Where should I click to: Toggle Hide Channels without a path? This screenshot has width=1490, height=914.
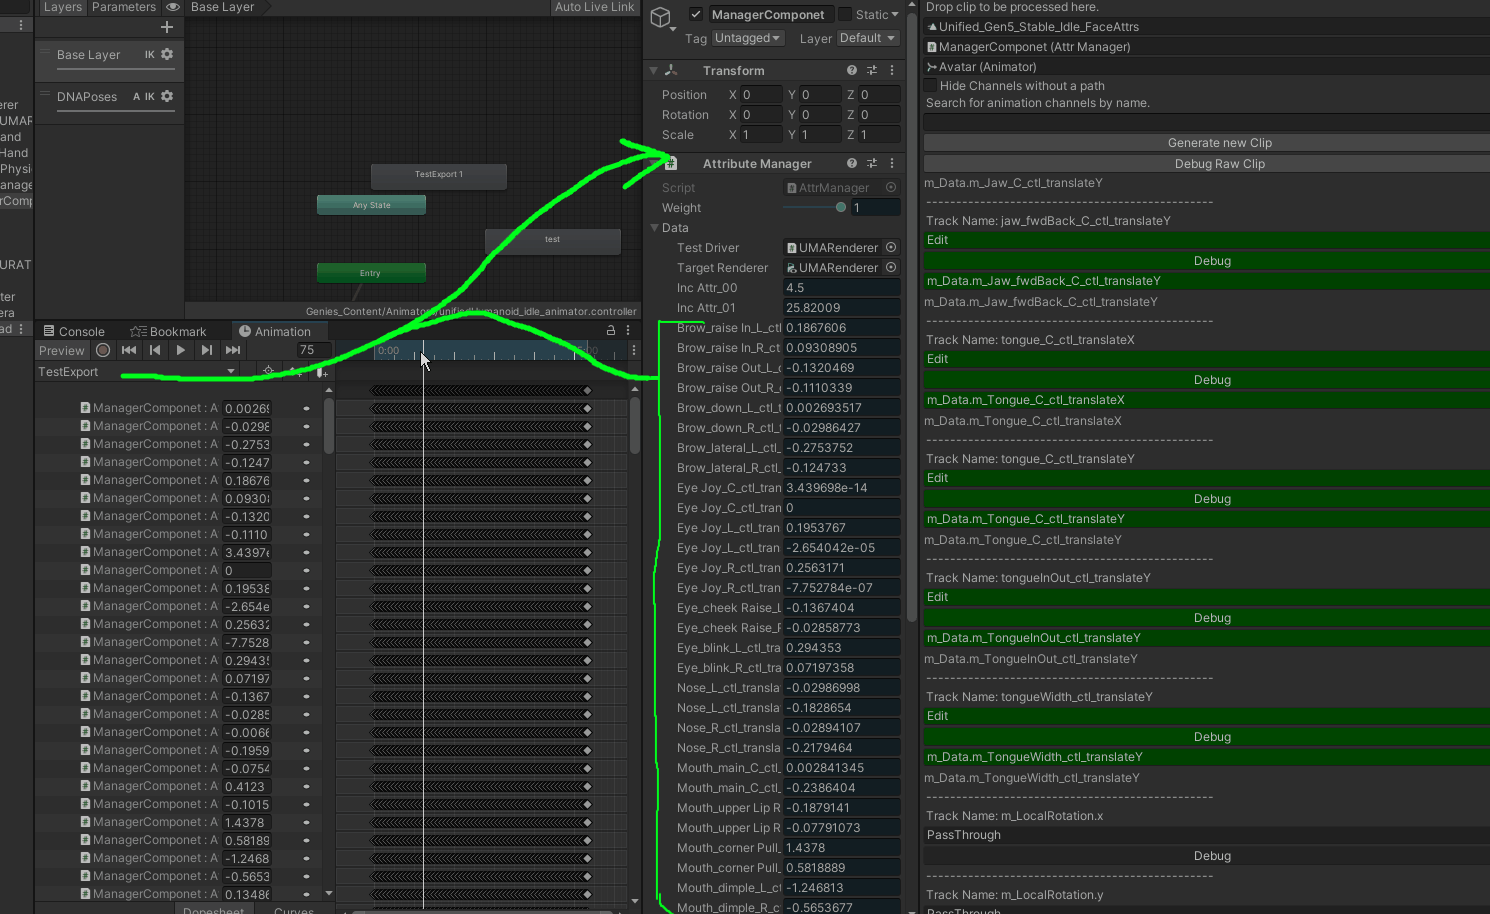click(x=931, y=85)
